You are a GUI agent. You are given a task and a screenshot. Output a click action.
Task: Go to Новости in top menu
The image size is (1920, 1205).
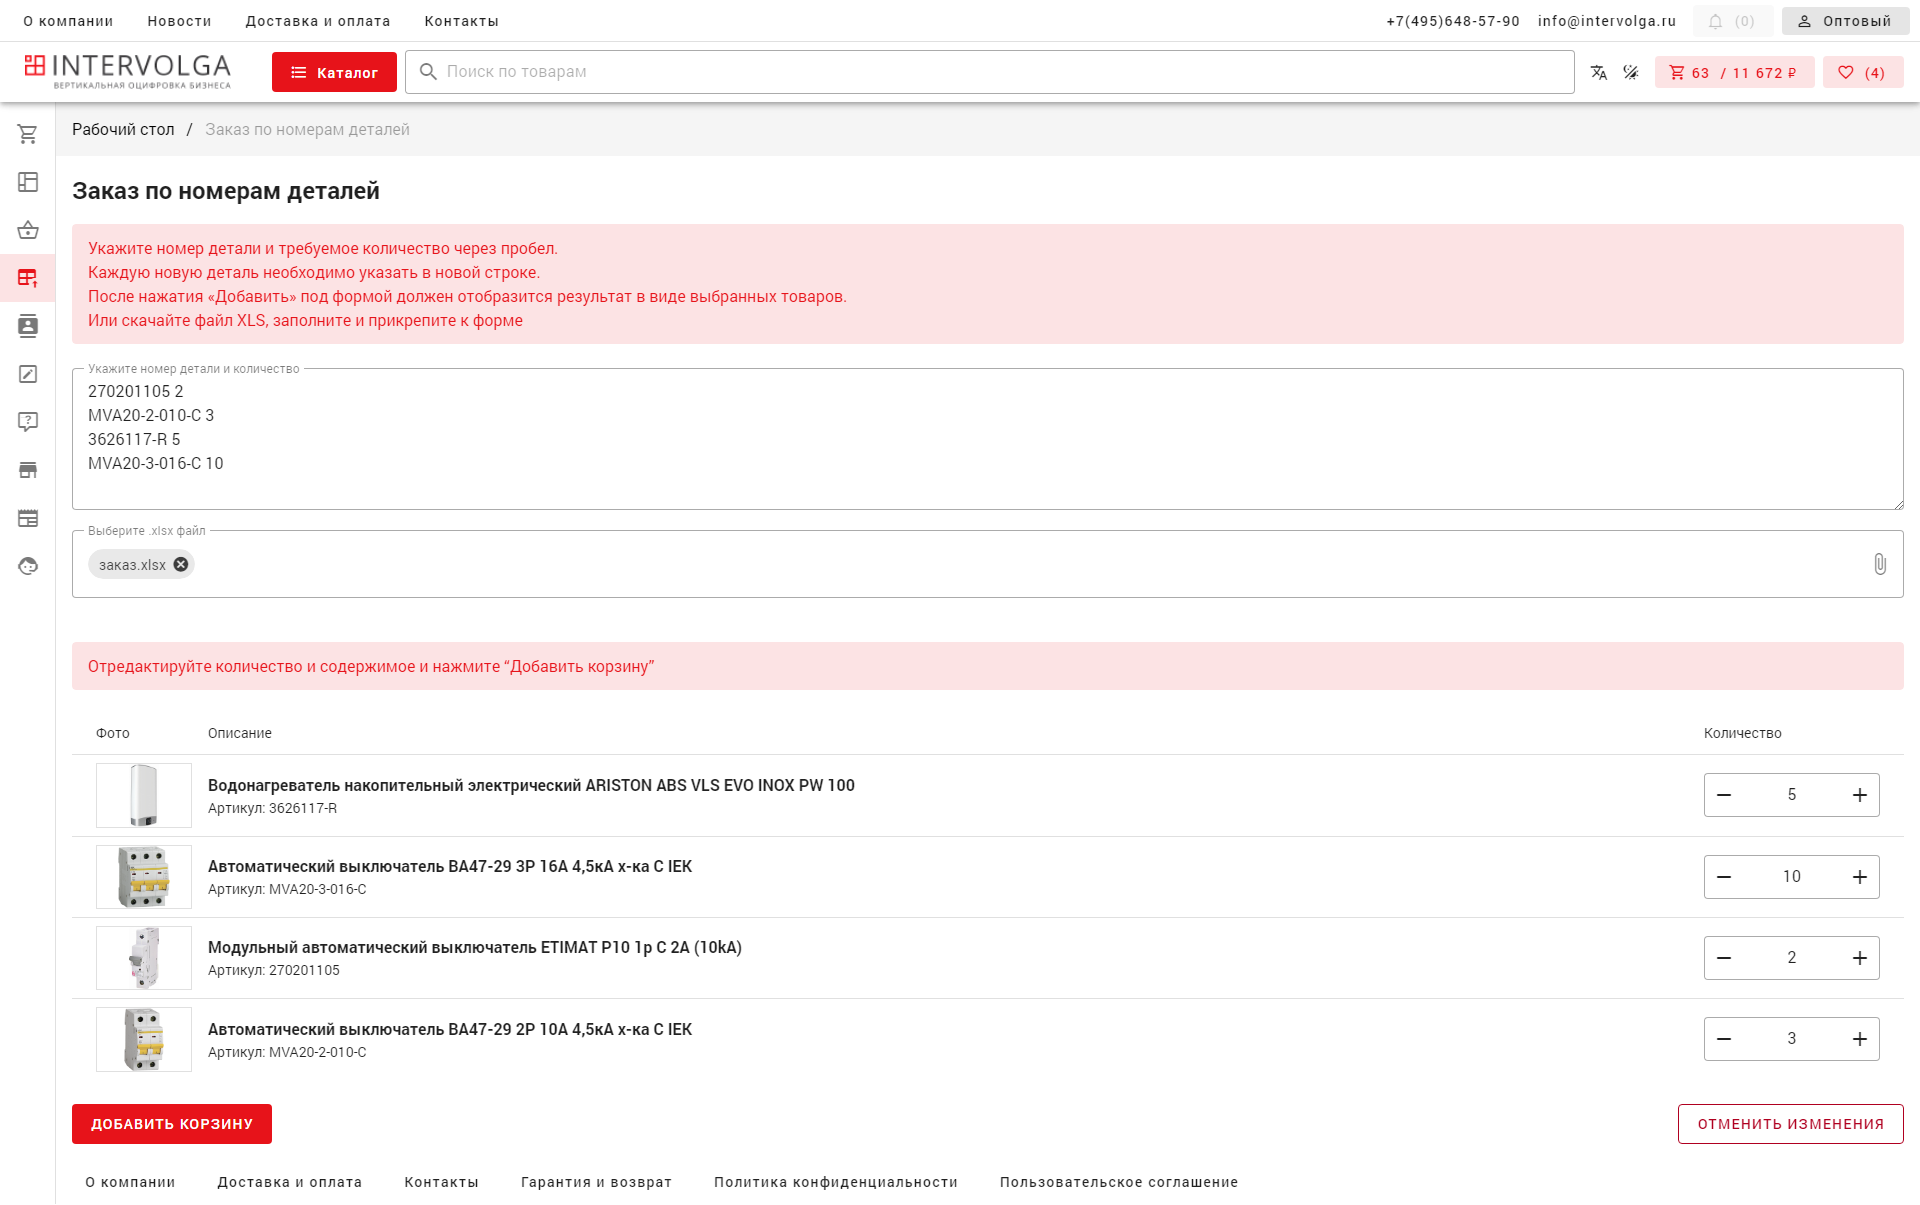click(179, 21)
